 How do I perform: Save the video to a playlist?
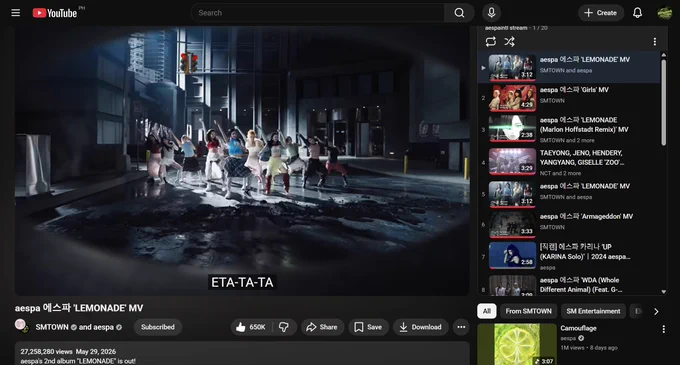[x=368, y=327]
